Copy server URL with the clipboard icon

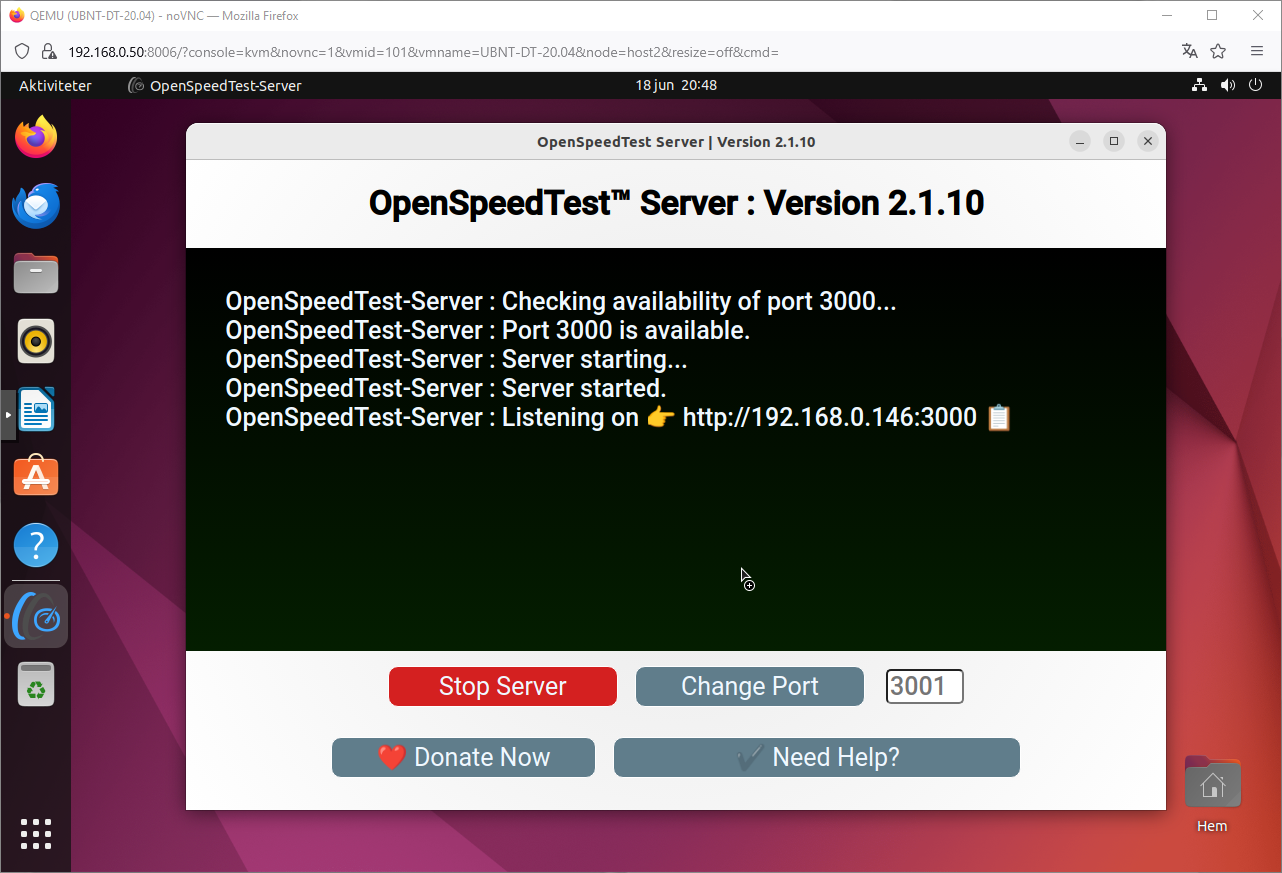[999, 417]
